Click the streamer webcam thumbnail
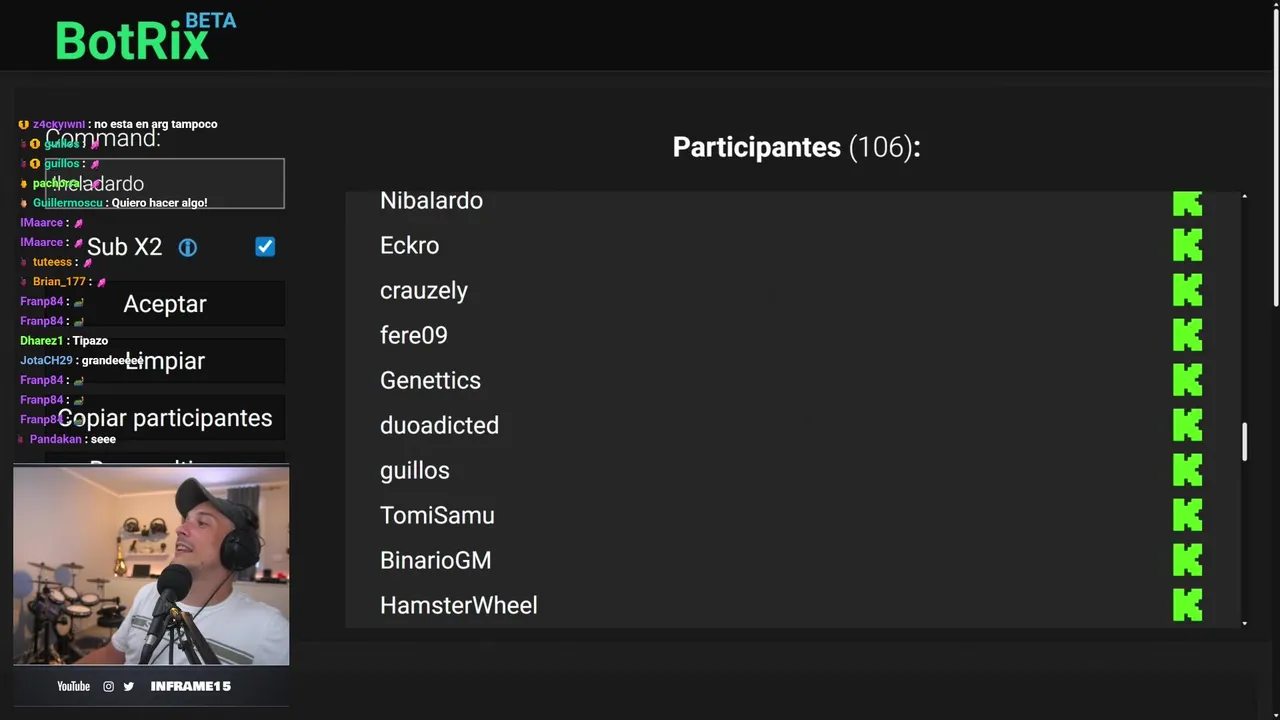1280x720 pixels. pos(151,565)
